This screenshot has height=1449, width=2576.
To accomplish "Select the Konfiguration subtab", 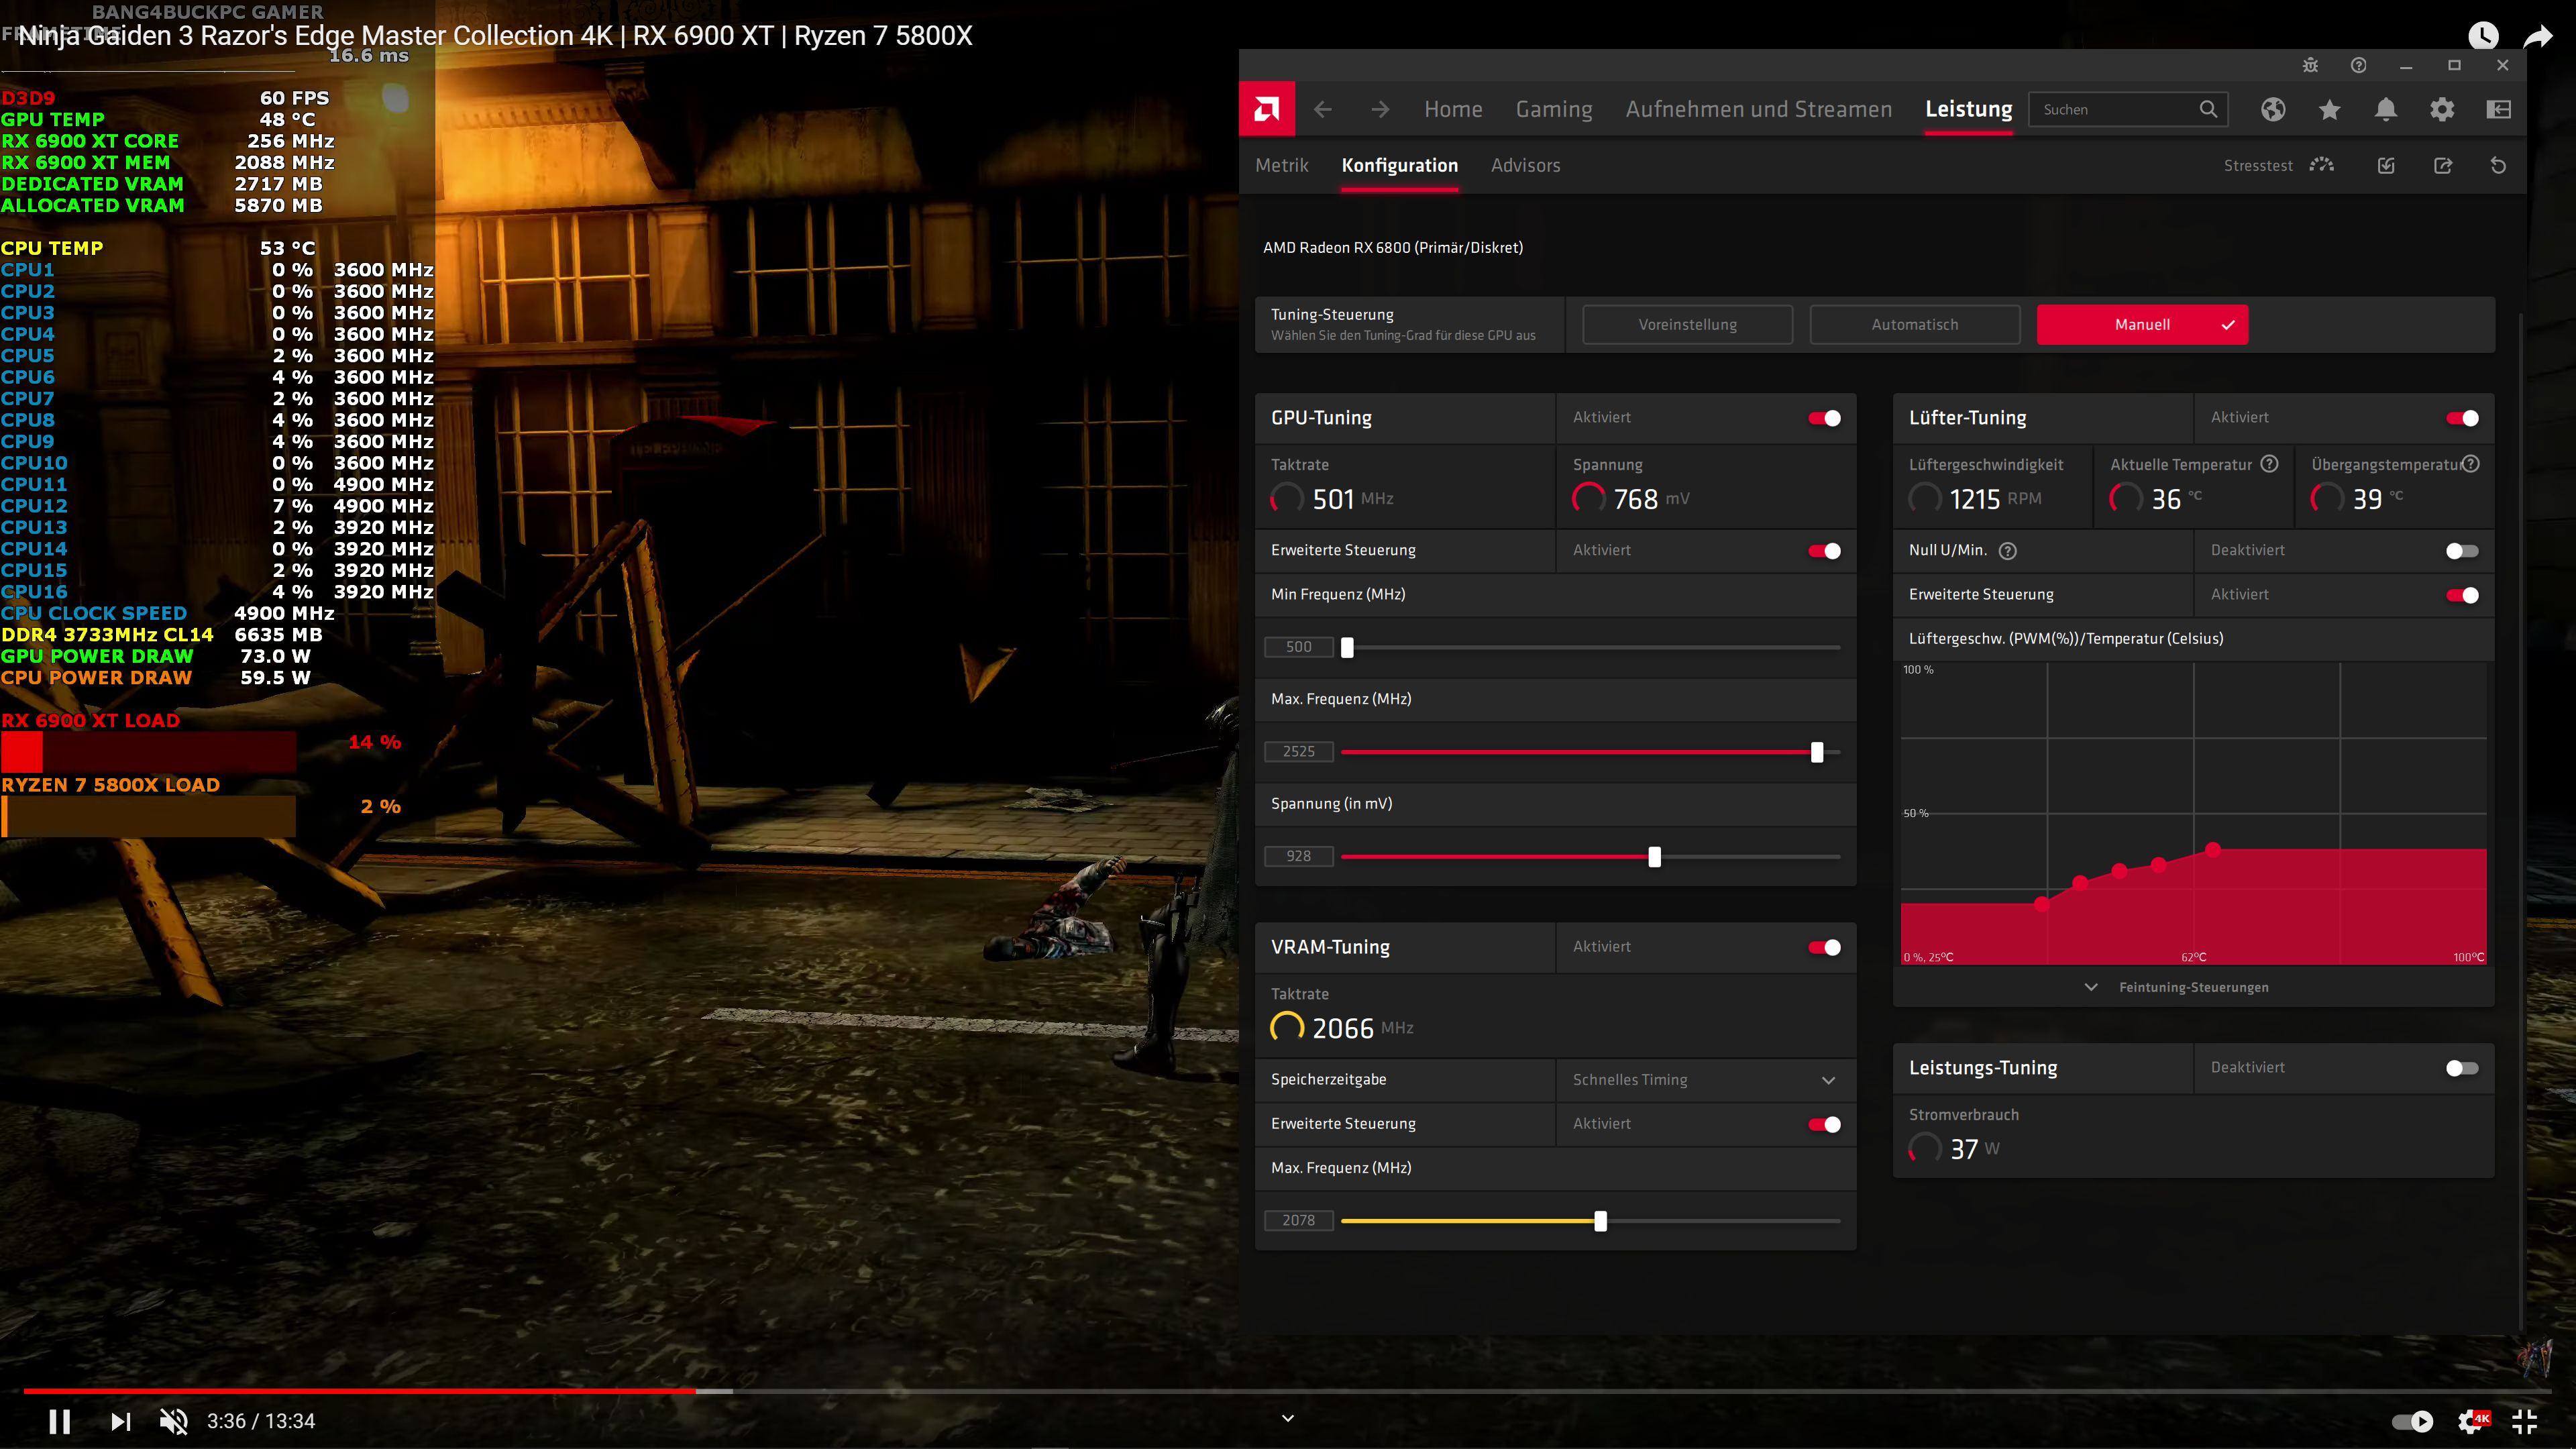I will (1399, 165).
